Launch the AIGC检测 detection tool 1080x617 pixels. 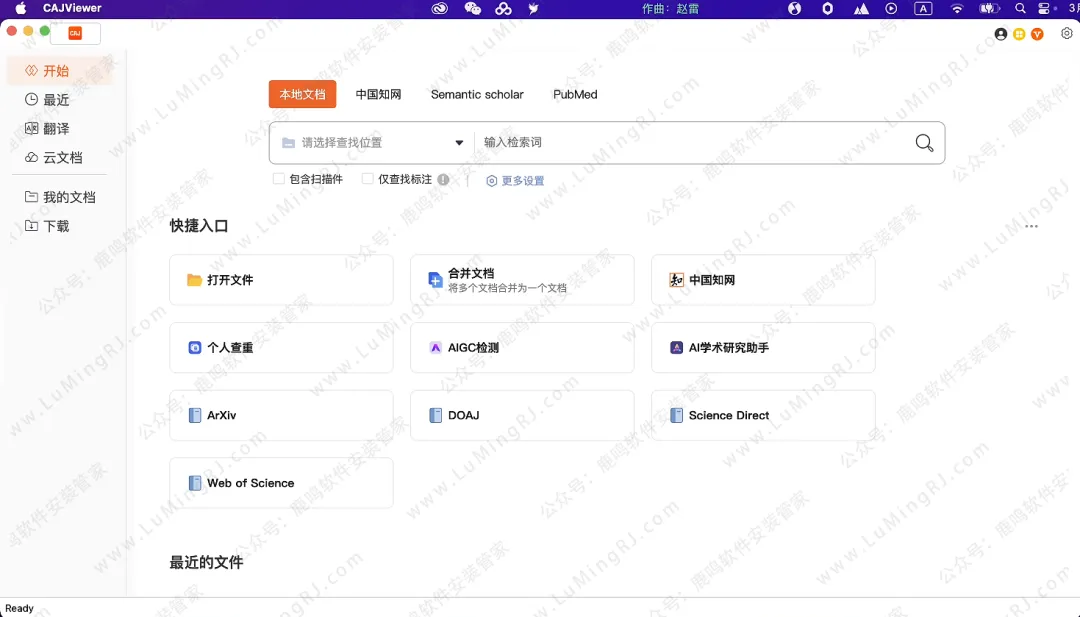click(522, 347)
